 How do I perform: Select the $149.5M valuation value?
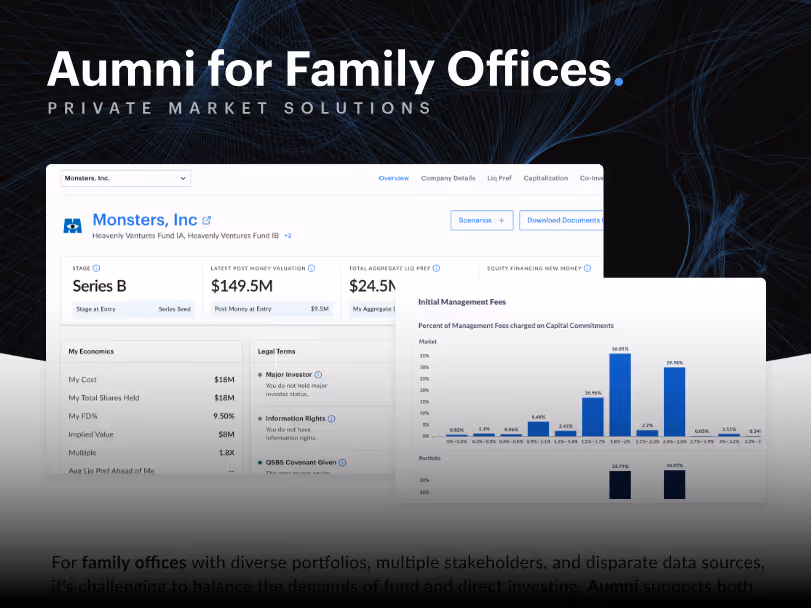coord(242,286)
